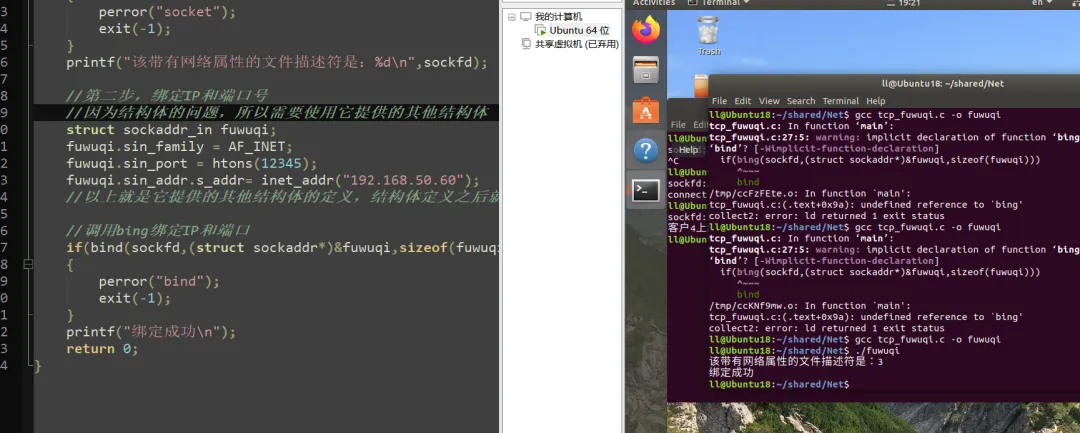Image resolution: width=1080 pixels, height=433 pixels.
Task: Open the Terminal menu in the front terminal
Action: [x=840, y=101]
